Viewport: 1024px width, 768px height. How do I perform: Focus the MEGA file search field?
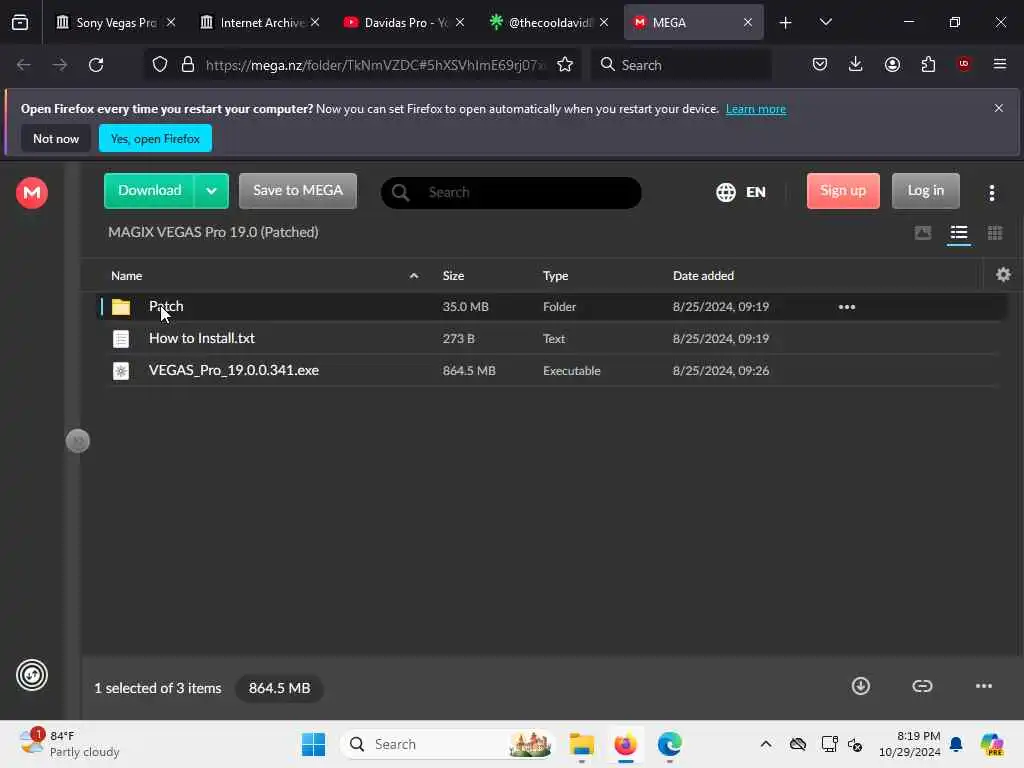click(511, 193)
